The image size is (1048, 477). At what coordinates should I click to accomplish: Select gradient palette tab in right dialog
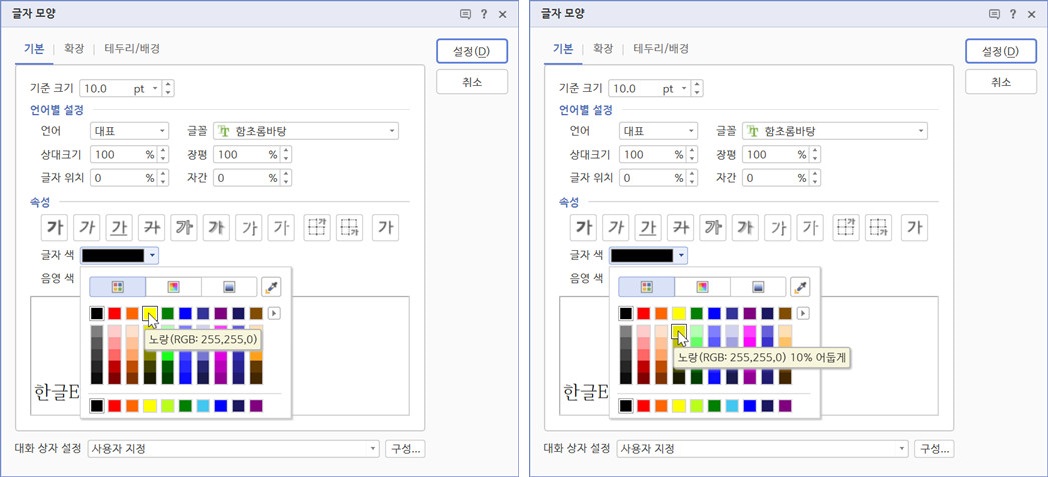tap(758, 287)
